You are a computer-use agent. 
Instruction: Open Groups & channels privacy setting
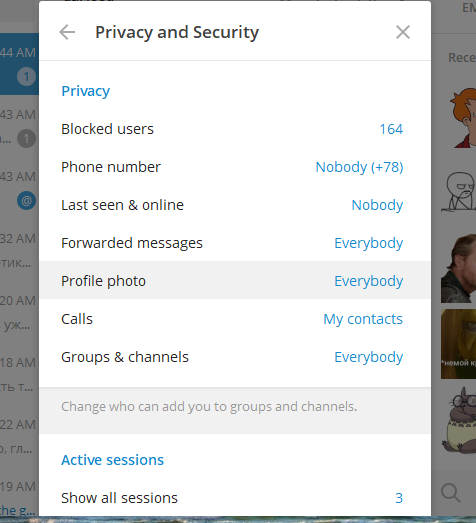235,357
